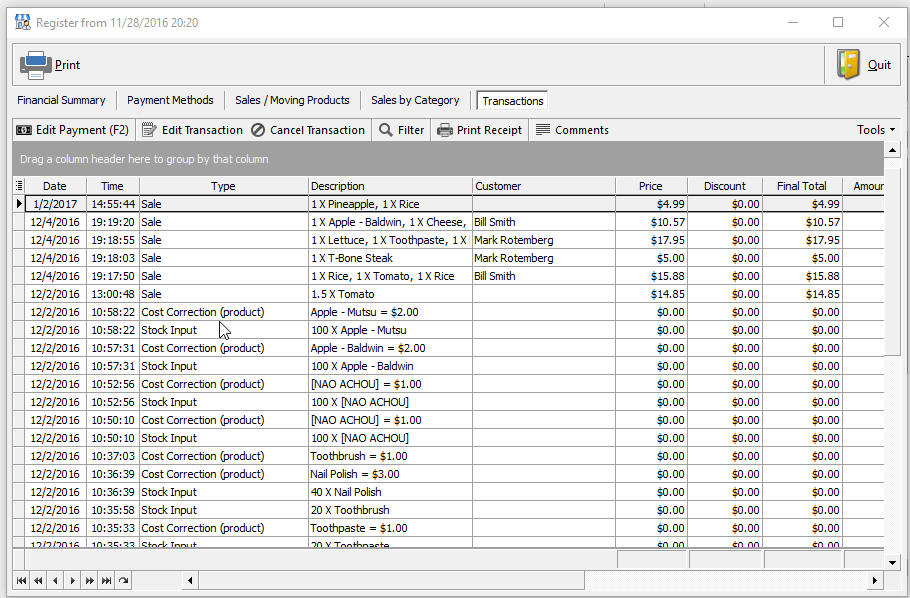This screenshot has height=598, width=910.
Task: Select 20 X Toothbrush stock input
Action: pos(448,510)
